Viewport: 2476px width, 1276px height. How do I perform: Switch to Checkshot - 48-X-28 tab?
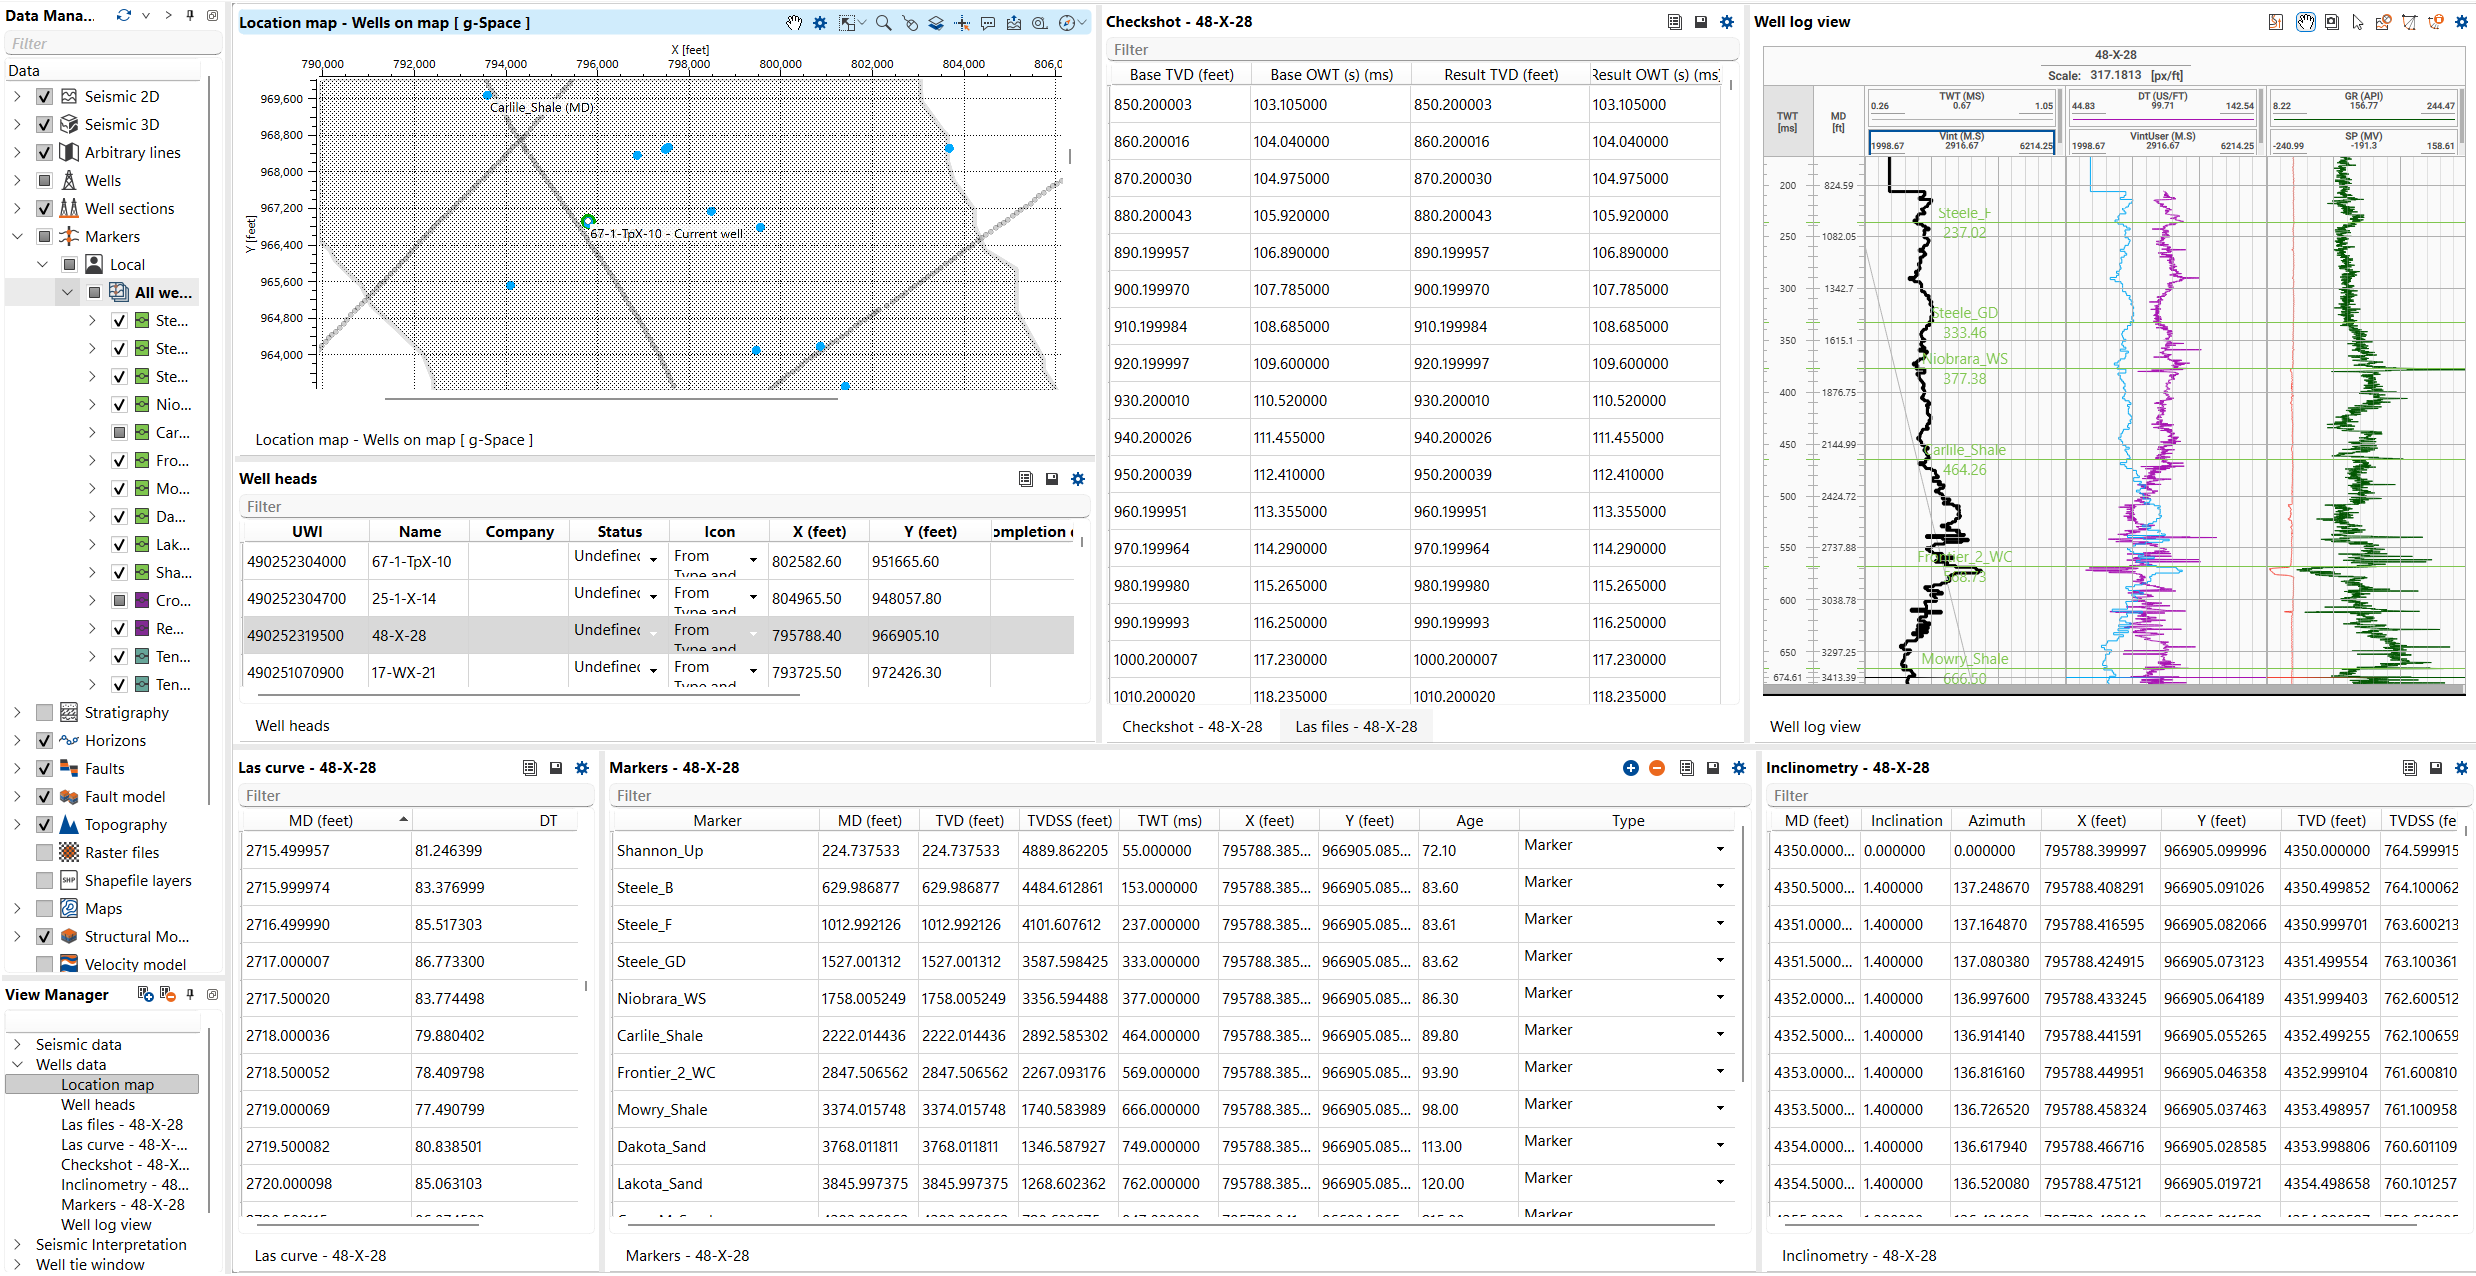coord(1192,727)
